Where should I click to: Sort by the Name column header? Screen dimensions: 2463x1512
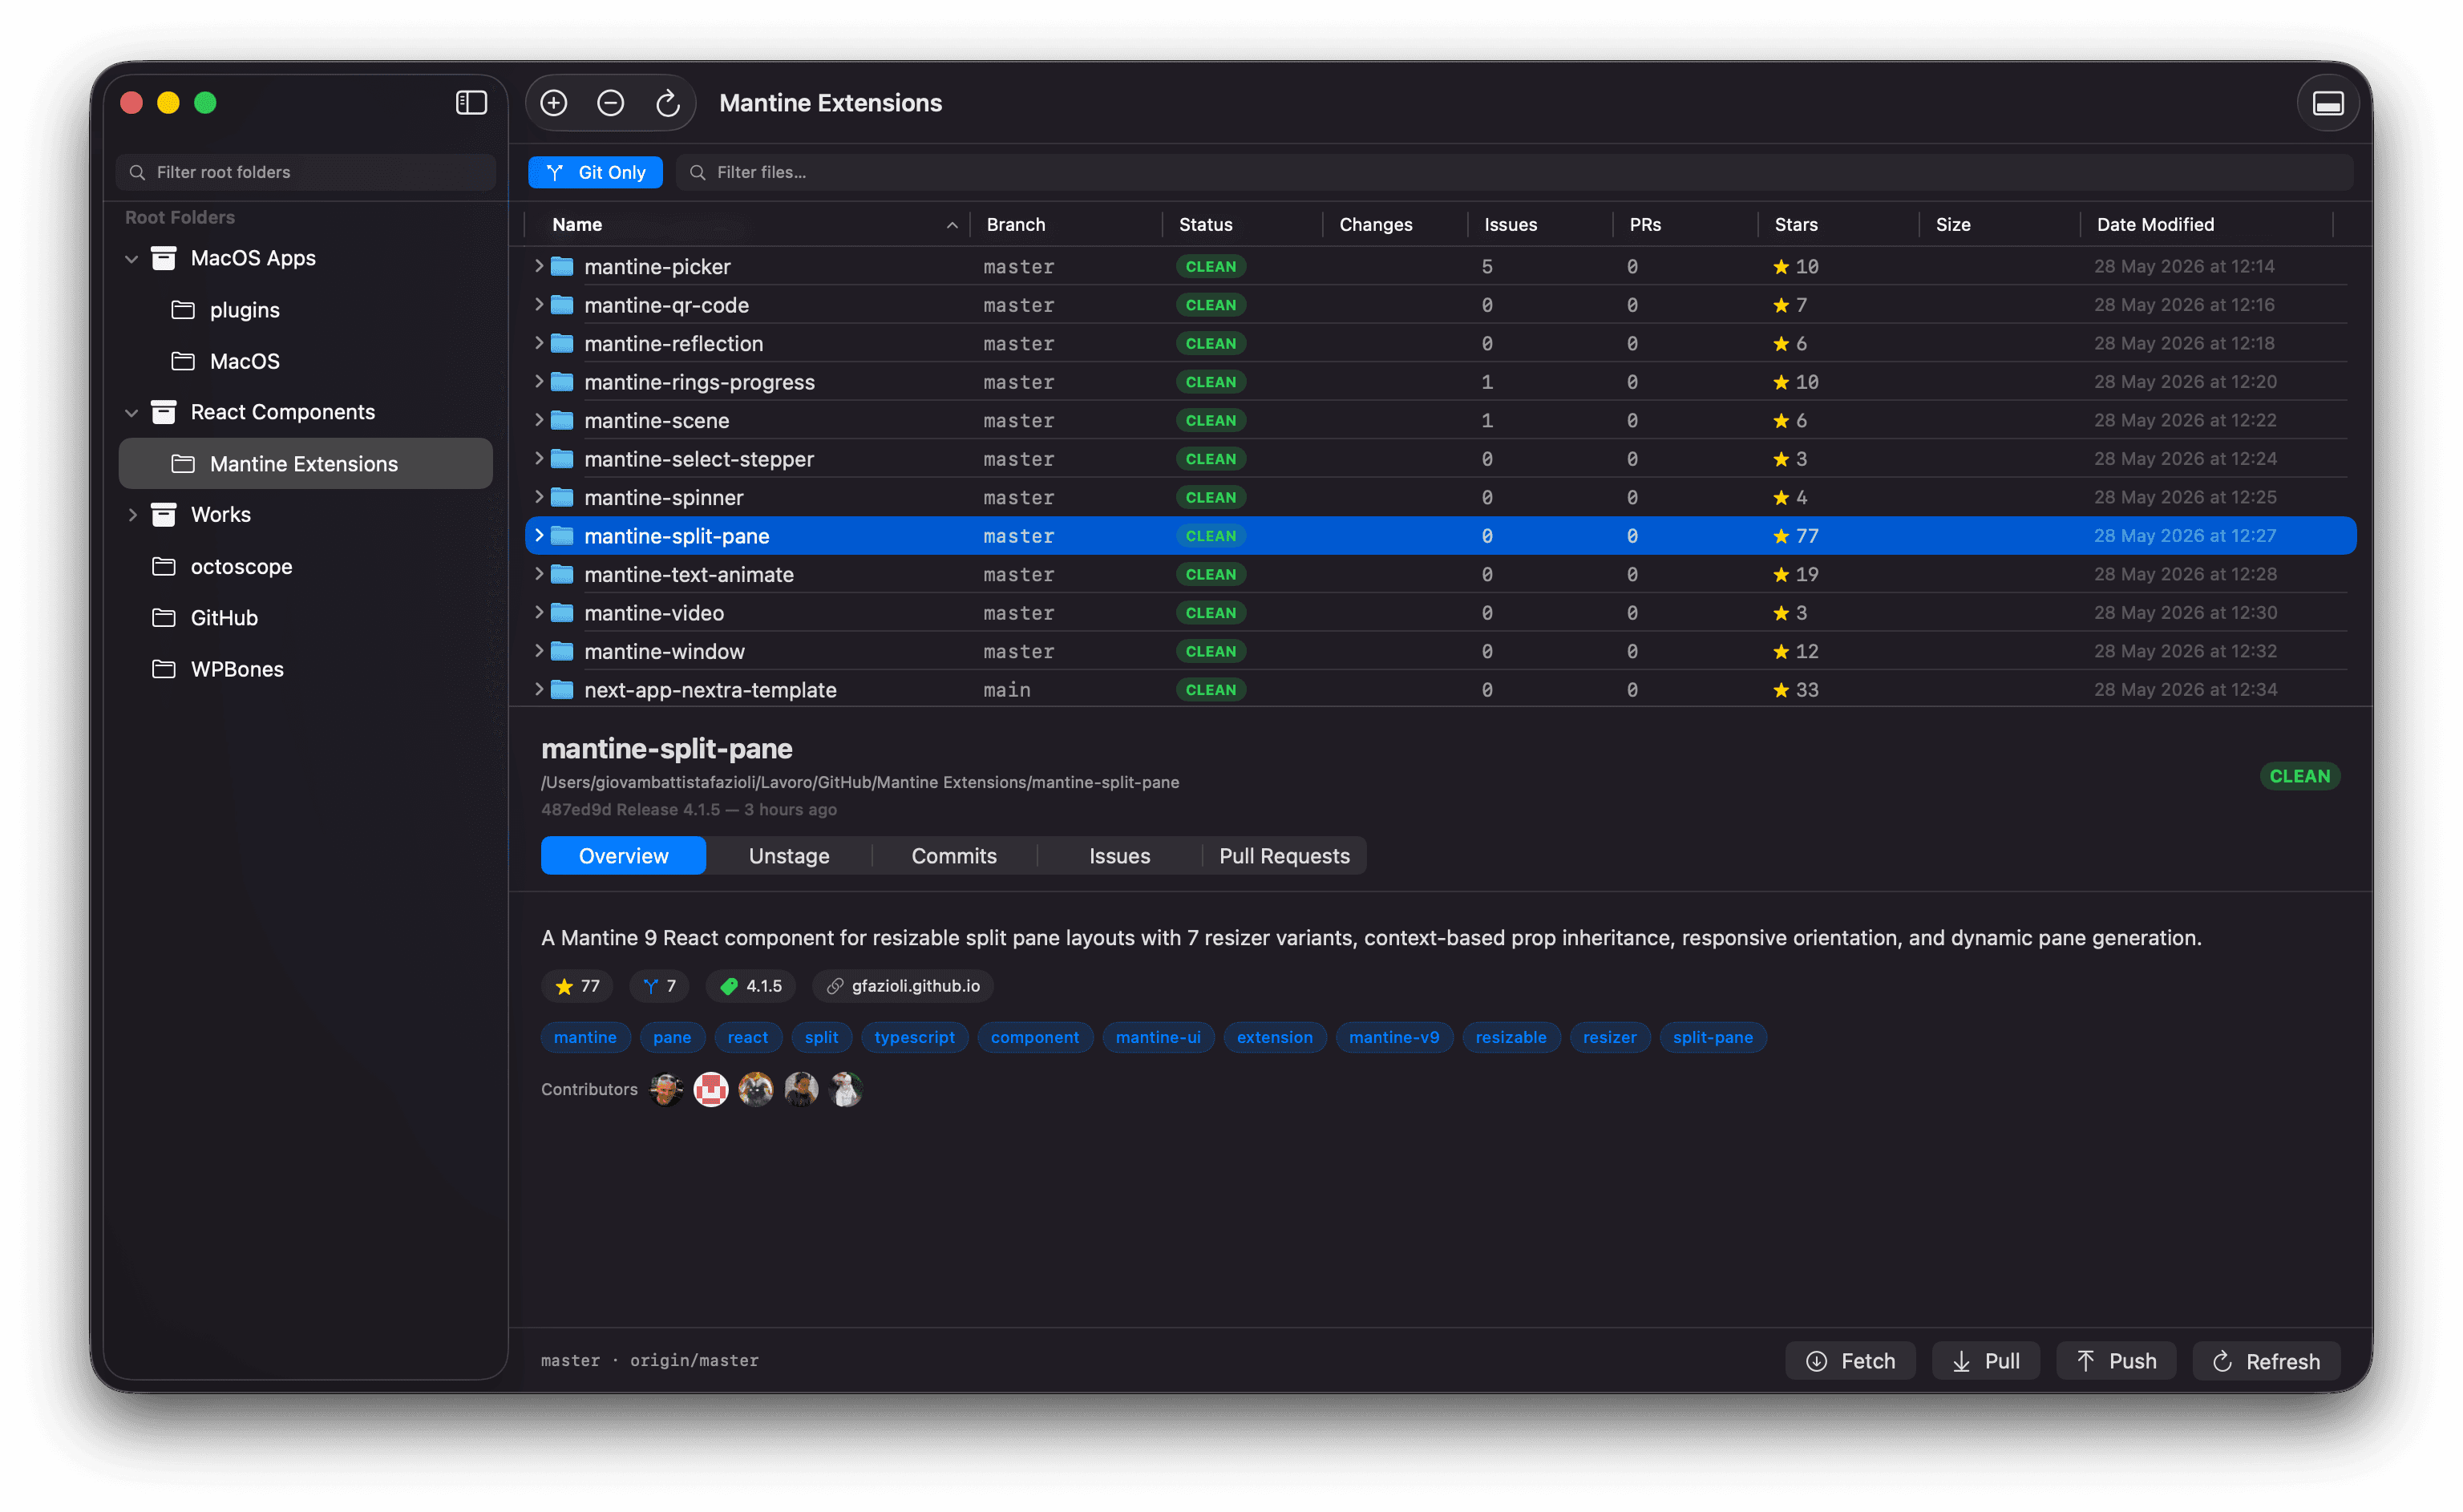coord(577,225)
